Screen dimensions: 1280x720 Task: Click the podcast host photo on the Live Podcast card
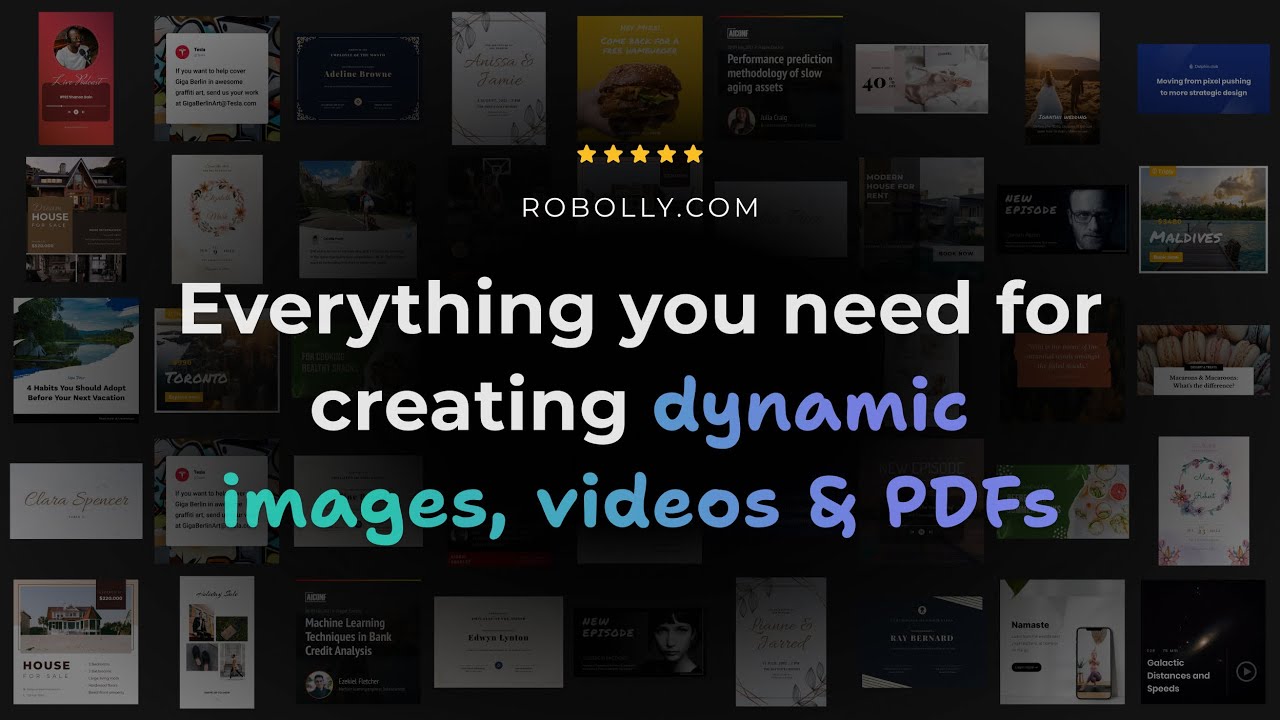click(x=77, y=49)
